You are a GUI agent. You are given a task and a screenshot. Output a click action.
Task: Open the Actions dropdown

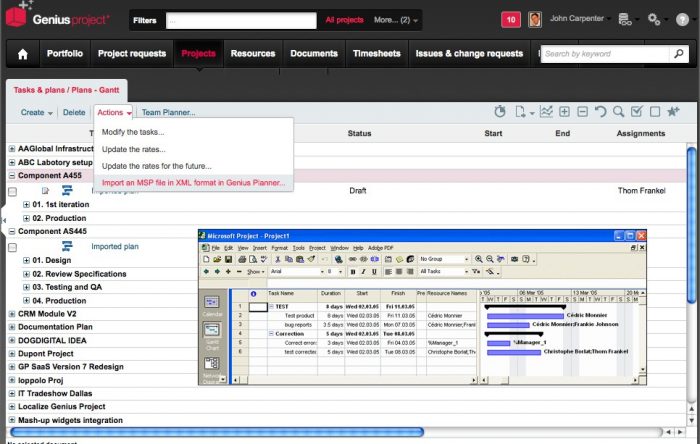[x=114, y=112]
